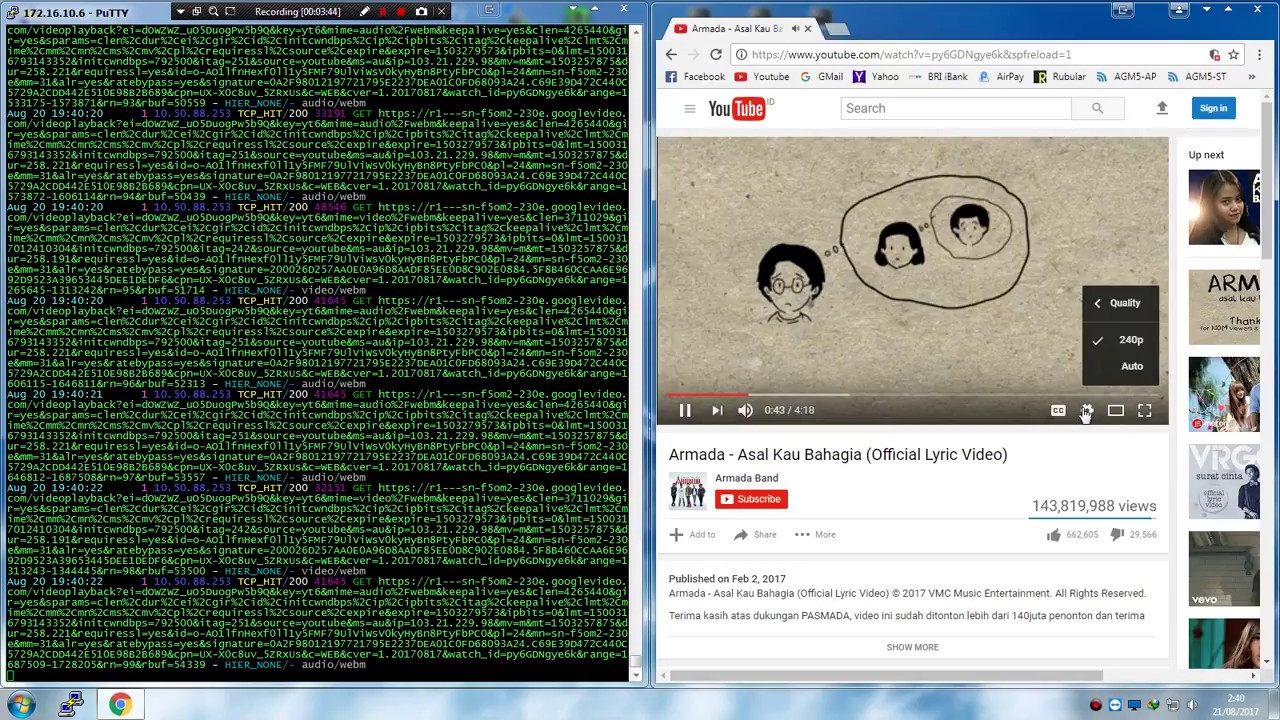Open the Rubular bookmark
The height and width of the screenshot is (720, 1280).
click(1060, 77)
